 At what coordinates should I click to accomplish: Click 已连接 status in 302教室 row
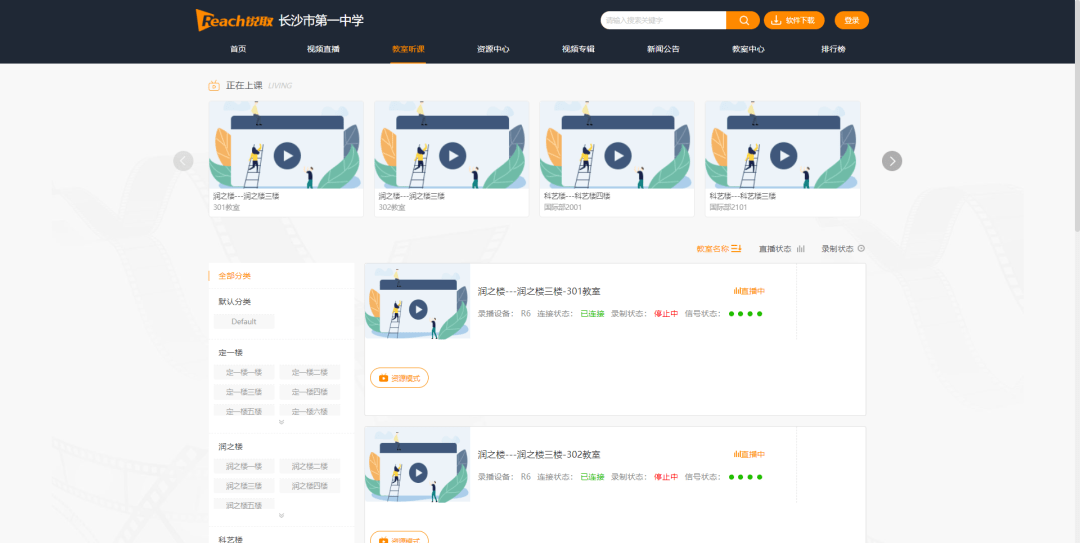coord(592,477)
